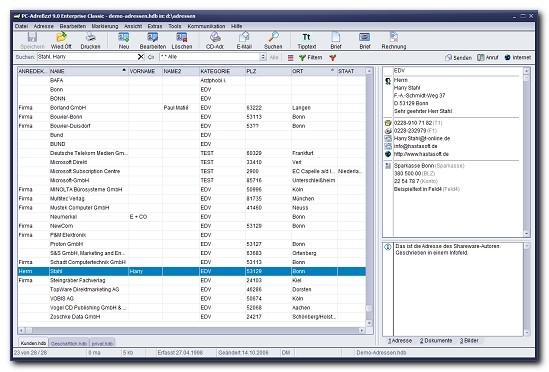The height and width of the screenshot is (372, 549).
Task: Open the Extras menu
Action: tap(155, 26)
